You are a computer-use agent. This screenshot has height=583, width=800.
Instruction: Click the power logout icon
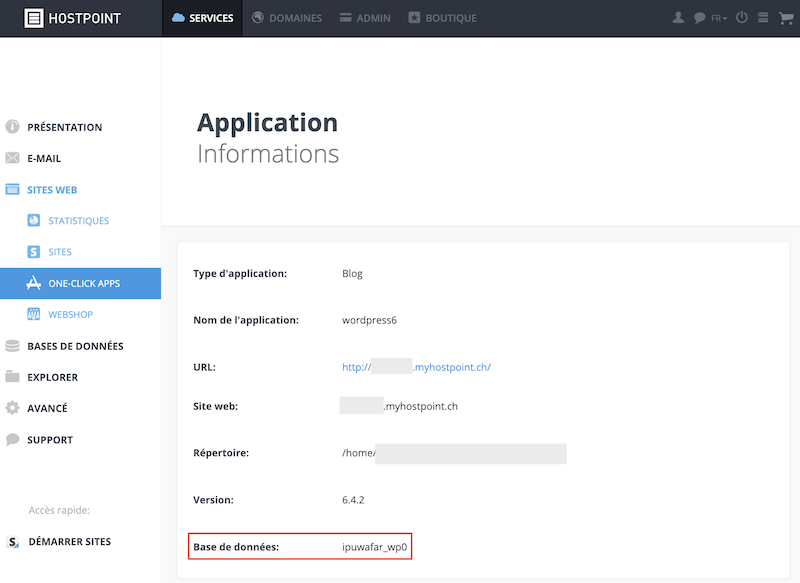(742, 18)
